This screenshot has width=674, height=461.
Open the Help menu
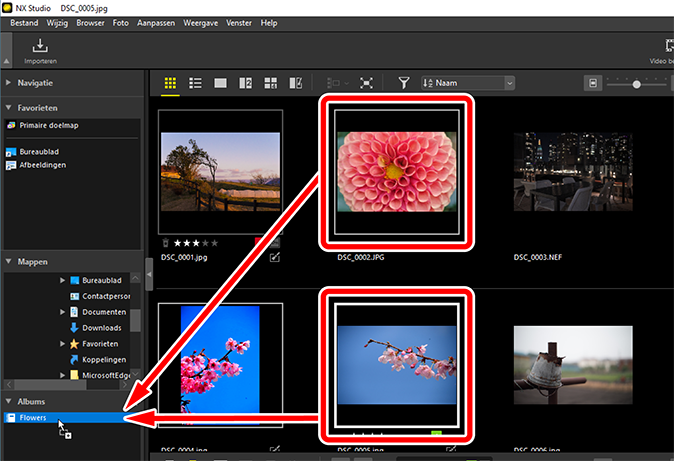coord(269,23)
